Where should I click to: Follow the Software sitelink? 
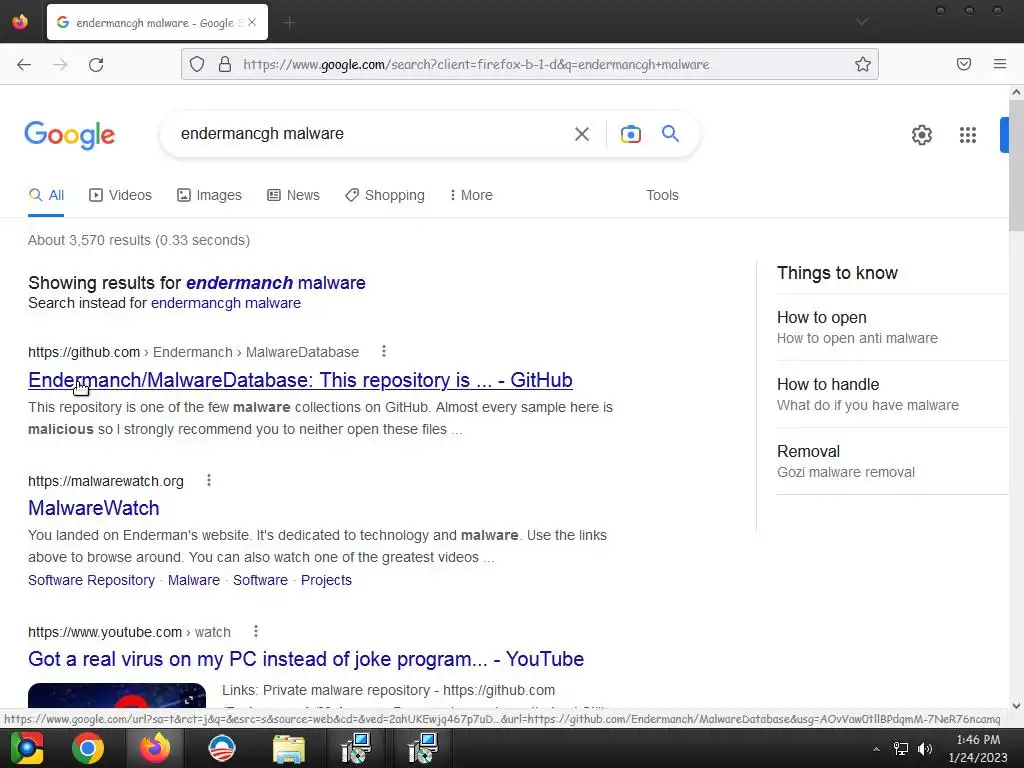261,580
